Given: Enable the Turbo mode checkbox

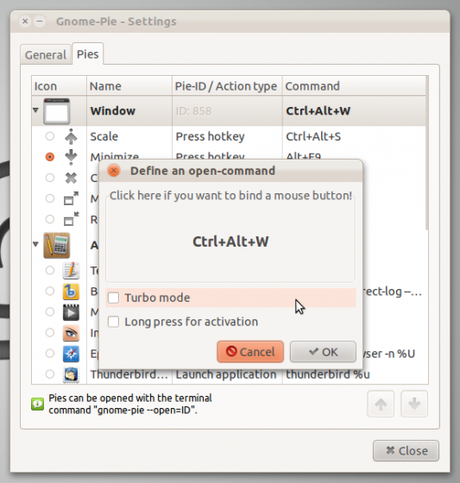Looking at the screenshot, I should pyautogui.click(x=113, y=298).
